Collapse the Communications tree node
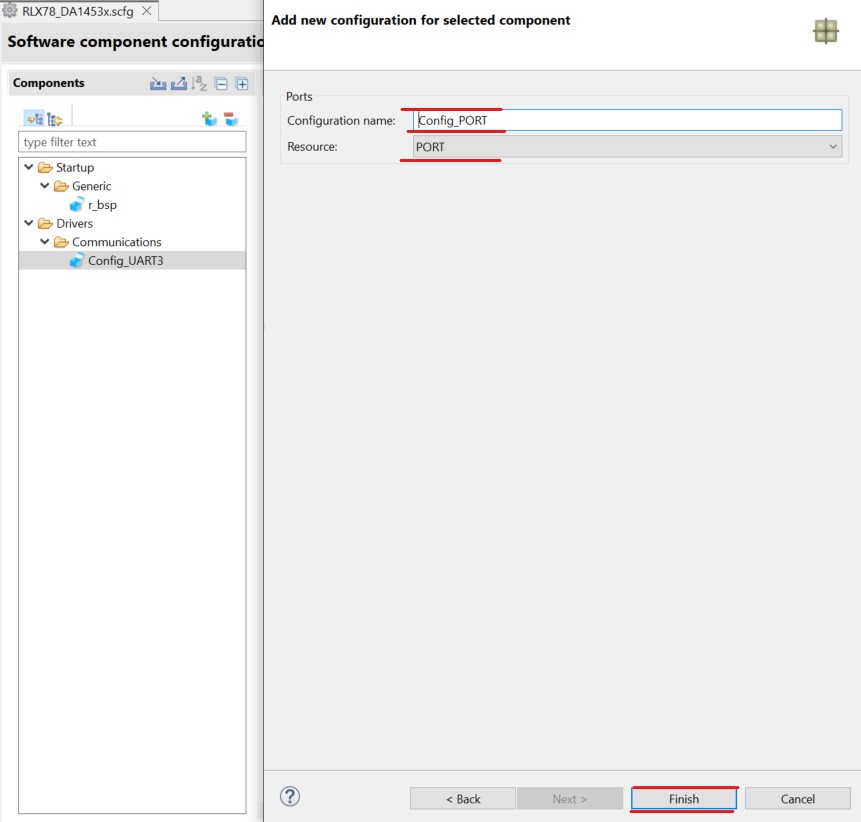The image size is (861, 822). (x=45, y=242)
